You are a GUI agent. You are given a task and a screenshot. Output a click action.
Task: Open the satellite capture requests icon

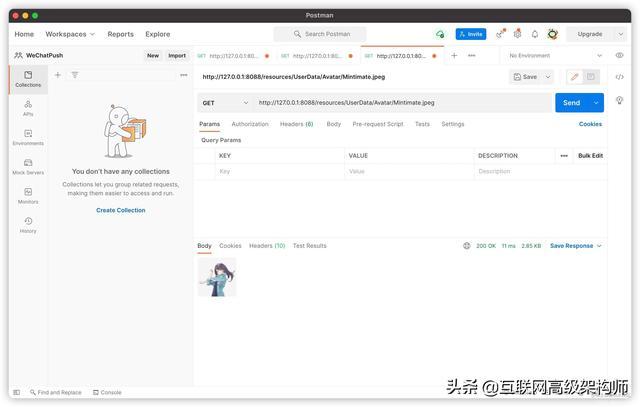[x=500, y=34]
